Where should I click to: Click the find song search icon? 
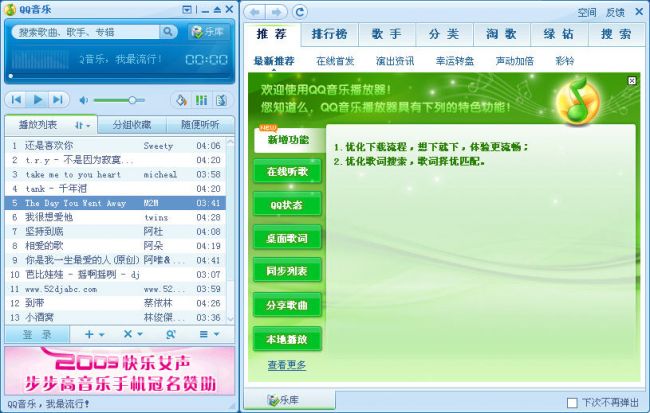tap(170, 334)
